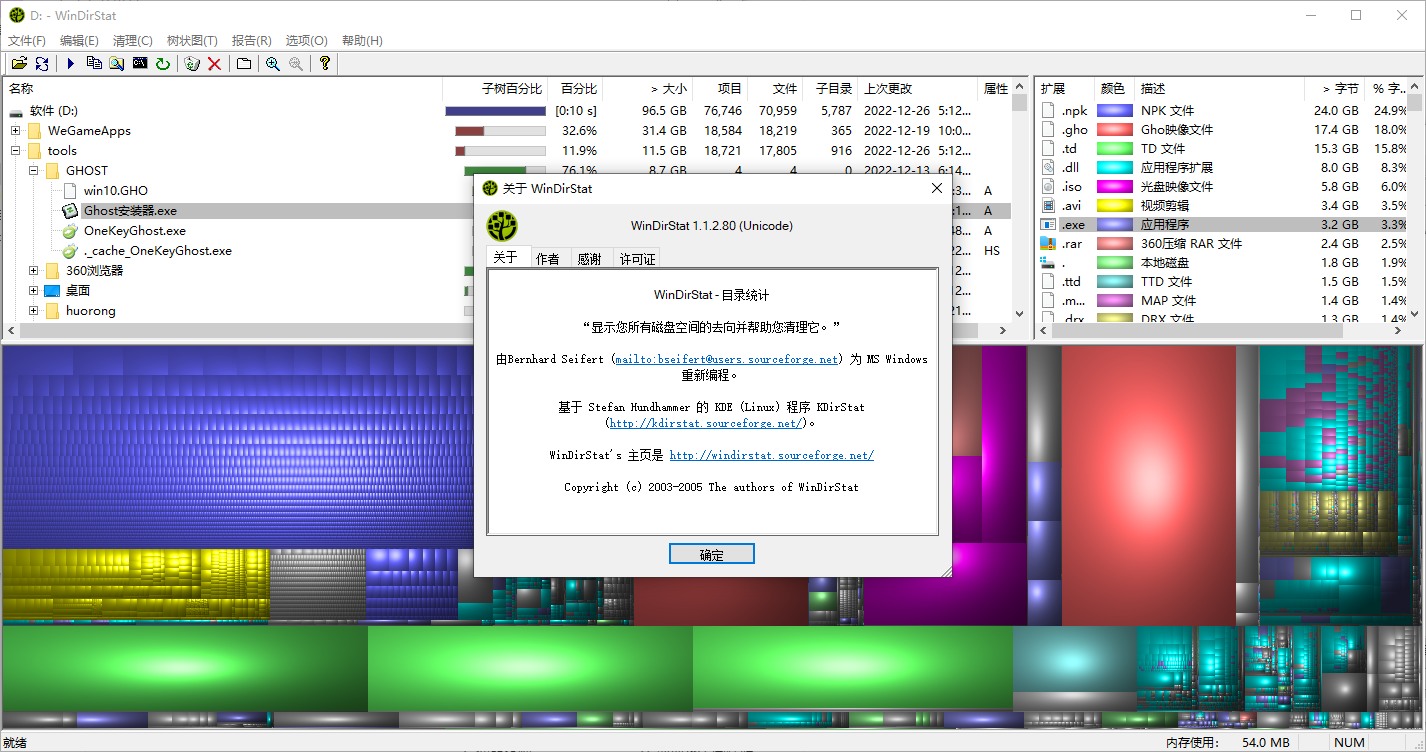
Task: Click the .npk blue color swatch
Action: point(1115,111)
